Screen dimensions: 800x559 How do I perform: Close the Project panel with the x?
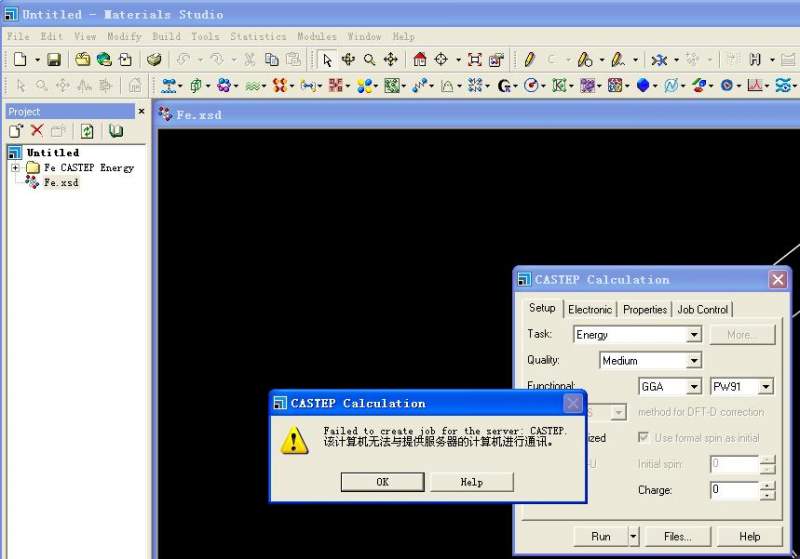(x=141, y=111)
